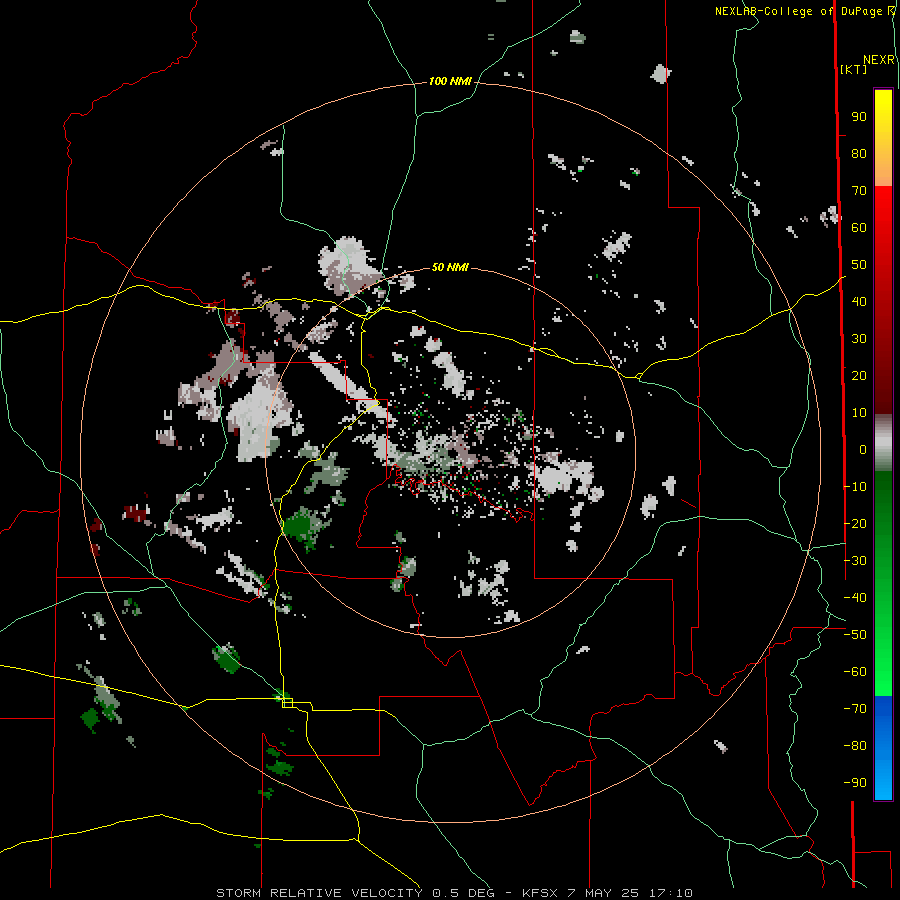
Task: Click the 50 value on velocity scale
Action: click(859, 265)
